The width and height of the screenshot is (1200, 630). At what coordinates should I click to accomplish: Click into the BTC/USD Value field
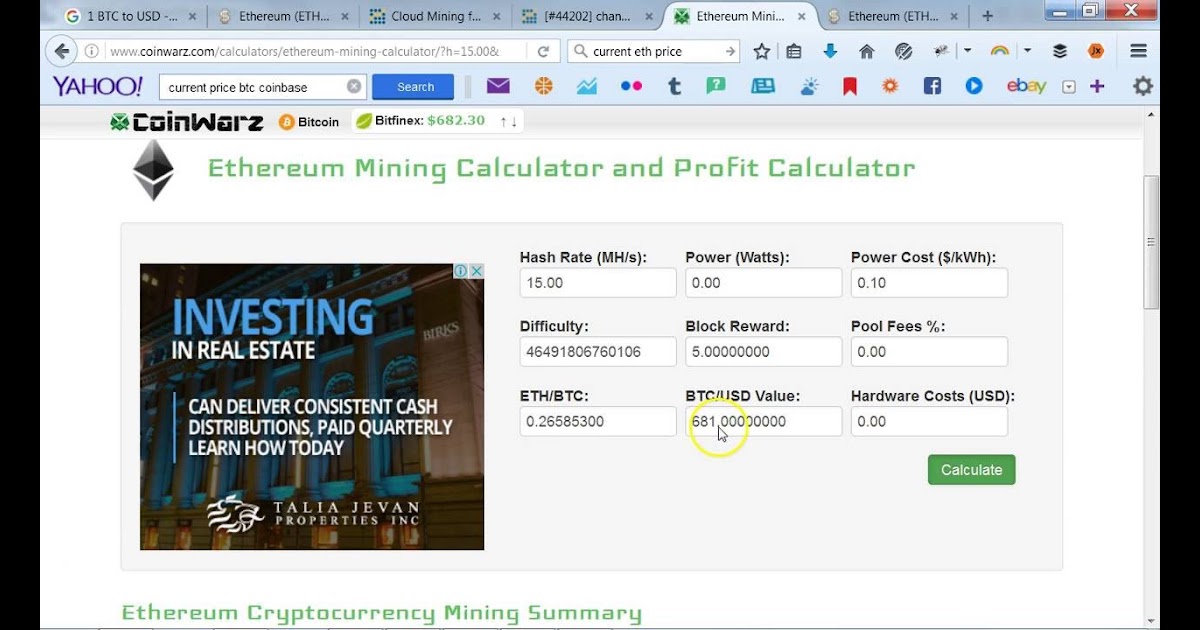point(764,422)
